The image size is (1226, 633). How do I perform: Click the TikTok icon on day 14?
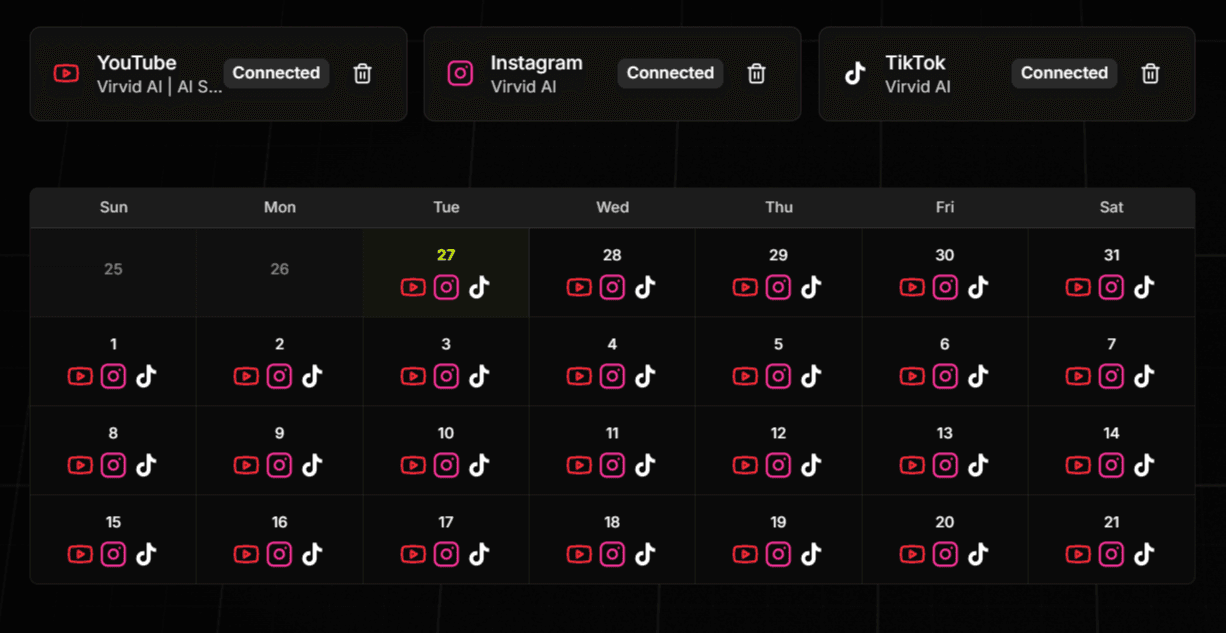pos(1145,466)
